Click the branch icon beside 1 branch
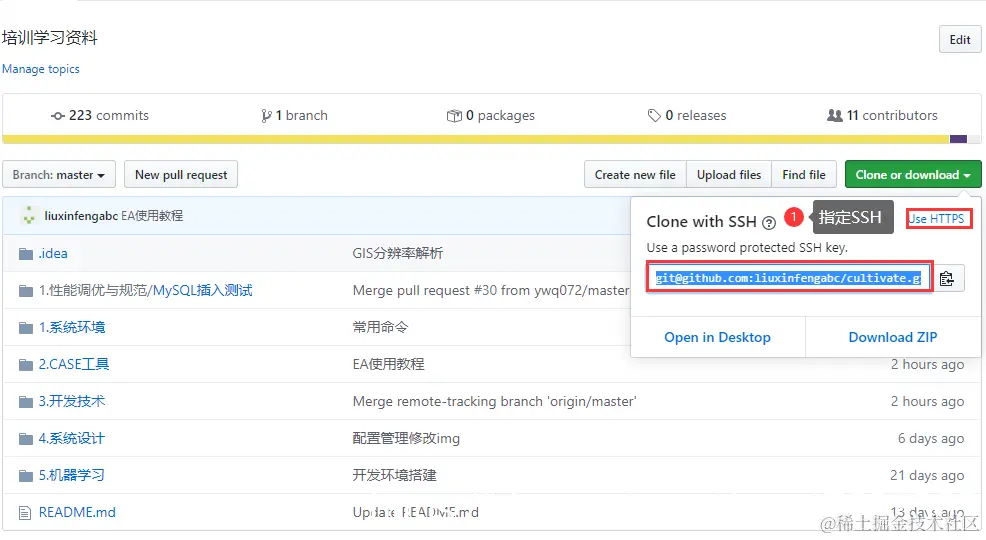This screenshot has width=986, height=540. click(267, 116)
